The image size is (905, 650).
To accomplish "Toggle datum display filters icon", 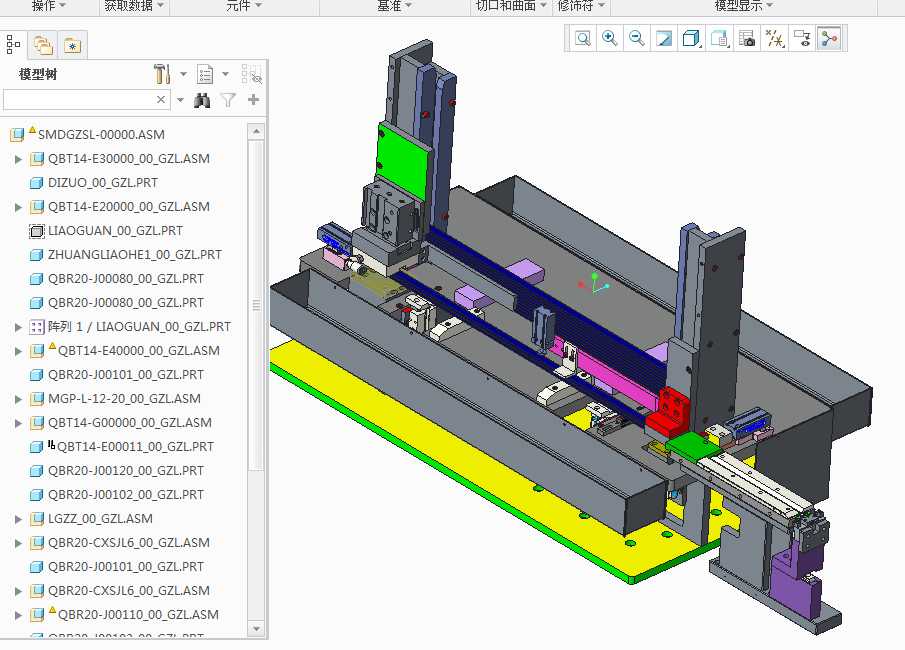I will [x=774, y=39].
